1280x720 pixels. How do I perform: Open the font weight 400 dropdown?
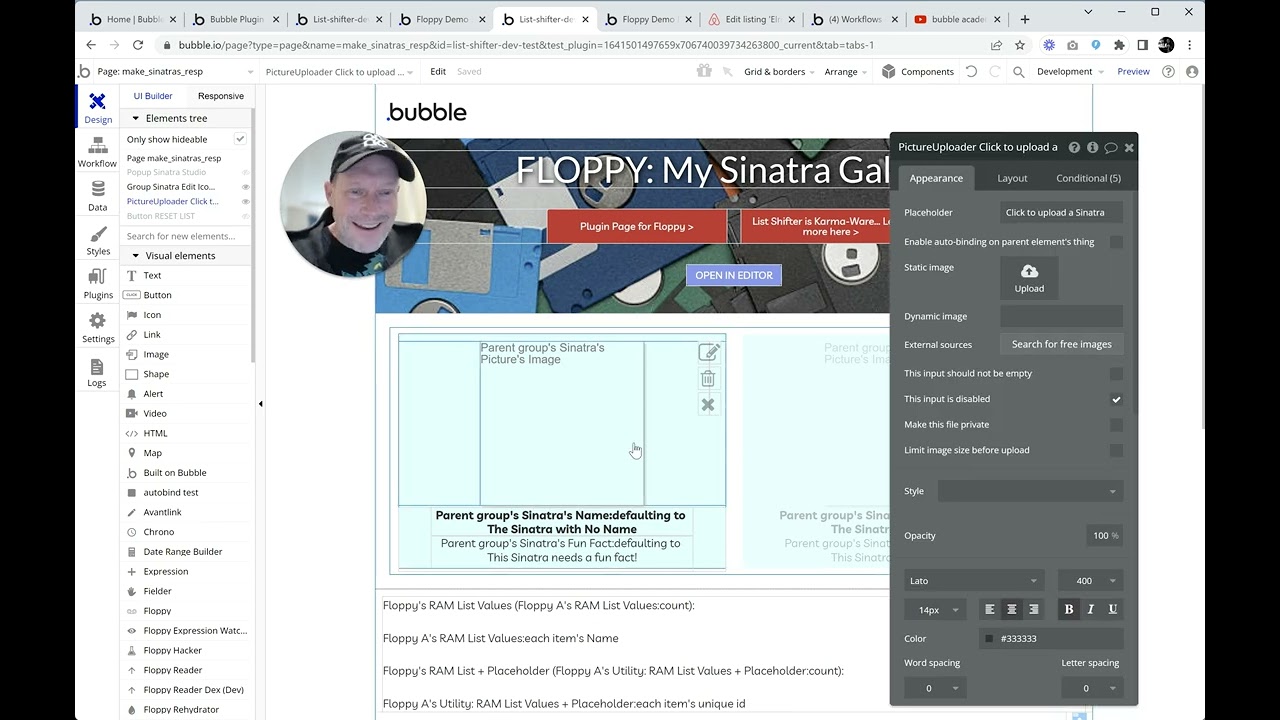click(x=1090, y=581)
